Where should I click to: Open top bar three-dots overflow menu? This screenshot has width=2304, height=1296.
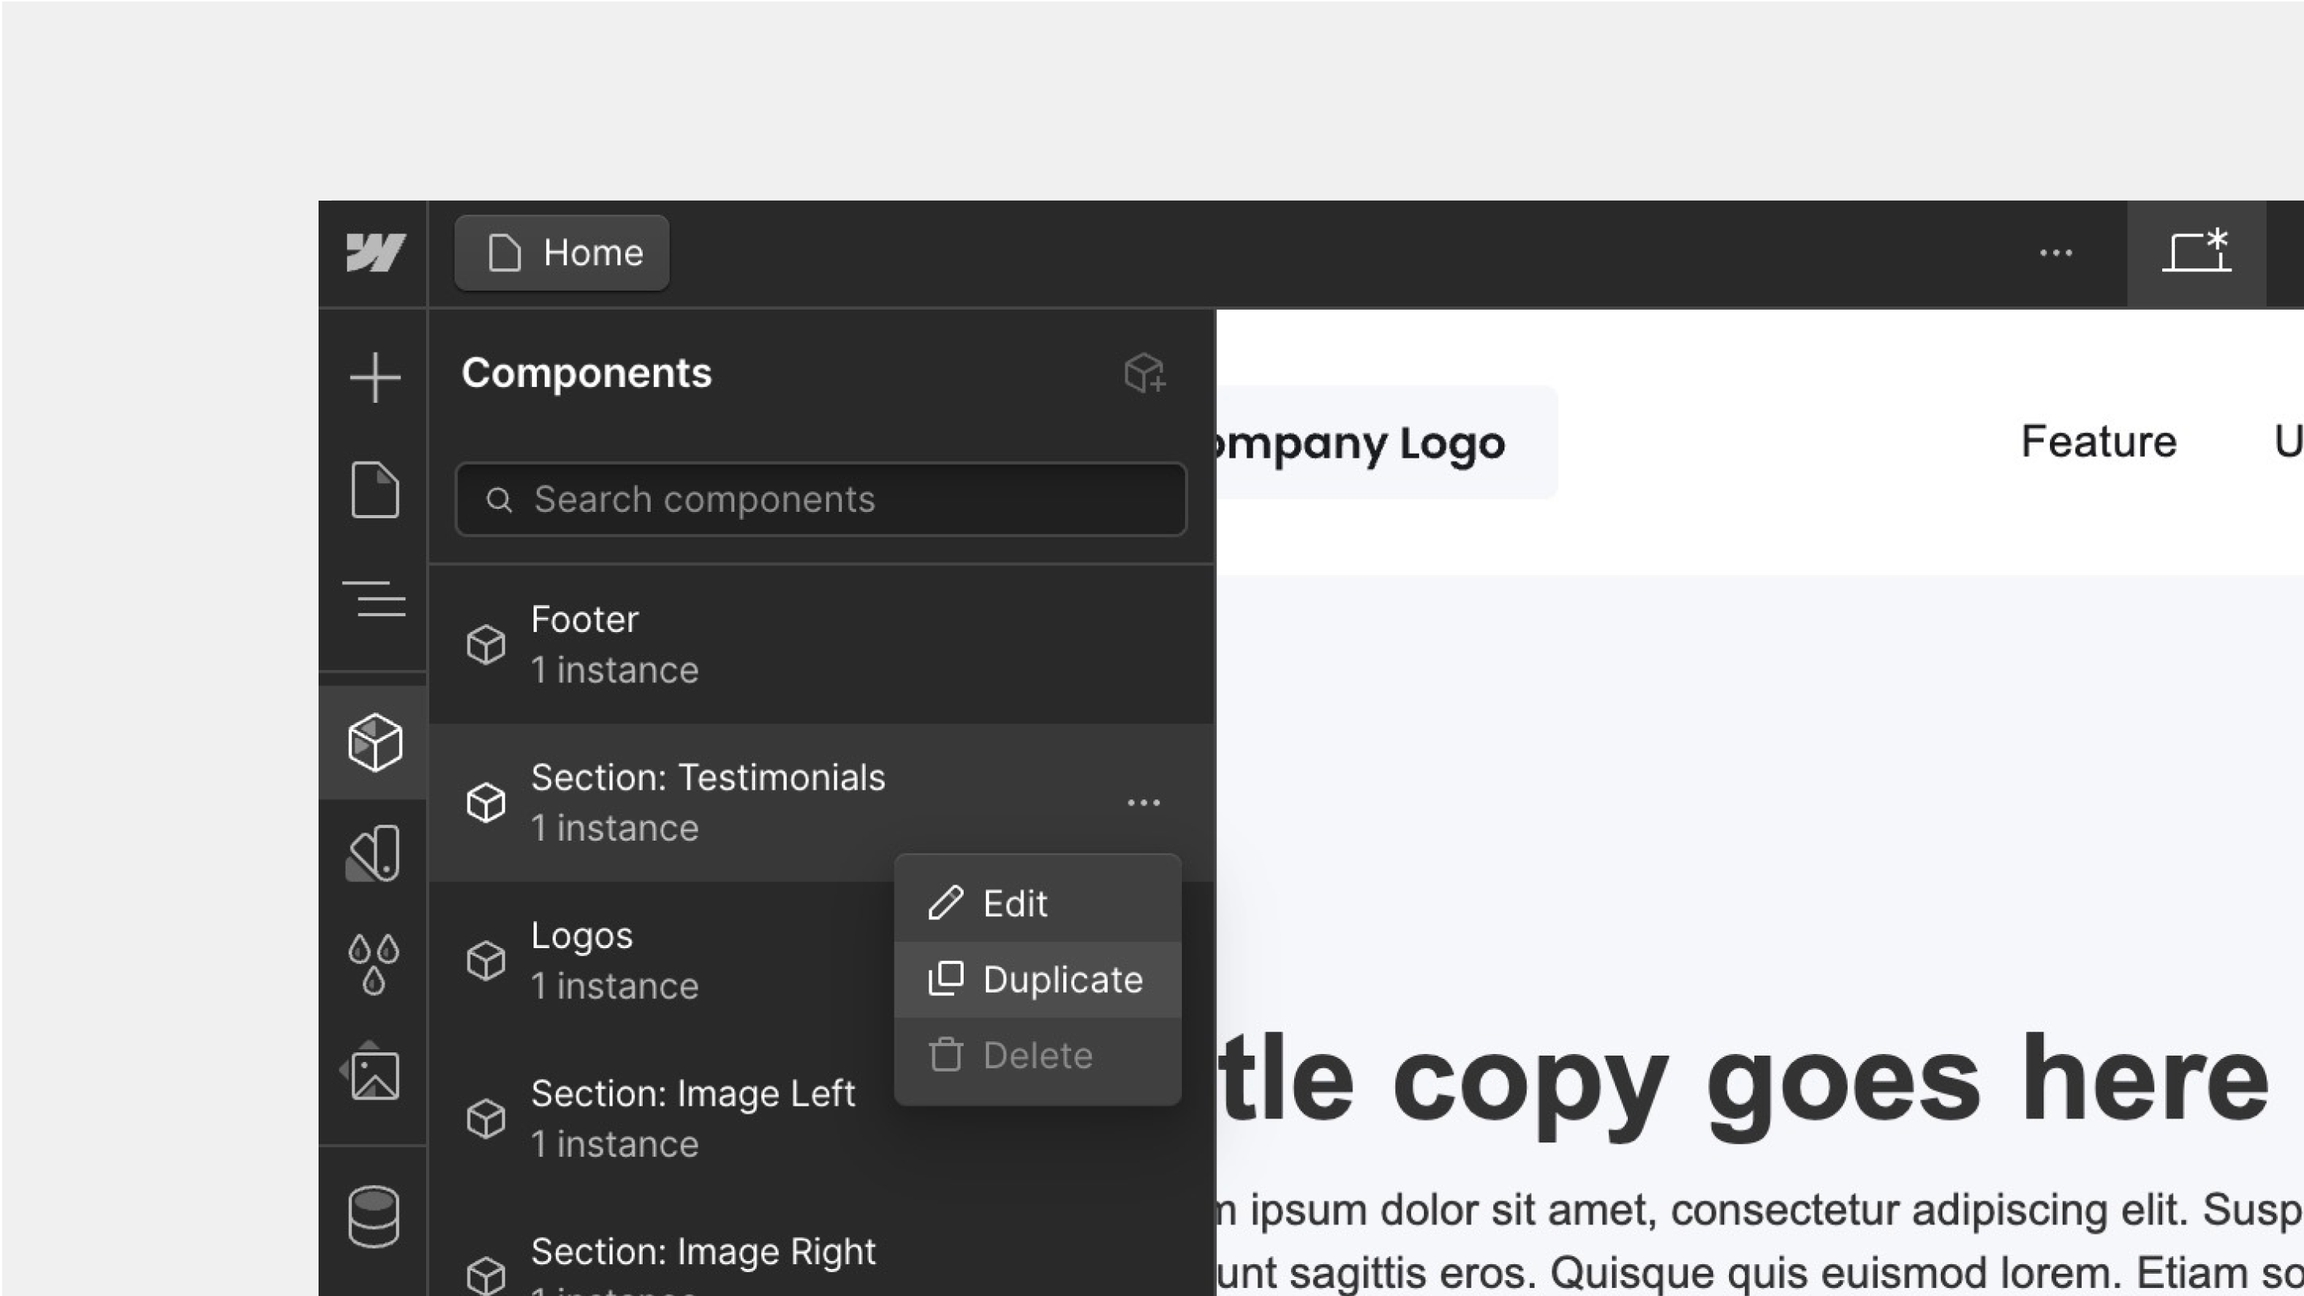[x=2056, y=253]
